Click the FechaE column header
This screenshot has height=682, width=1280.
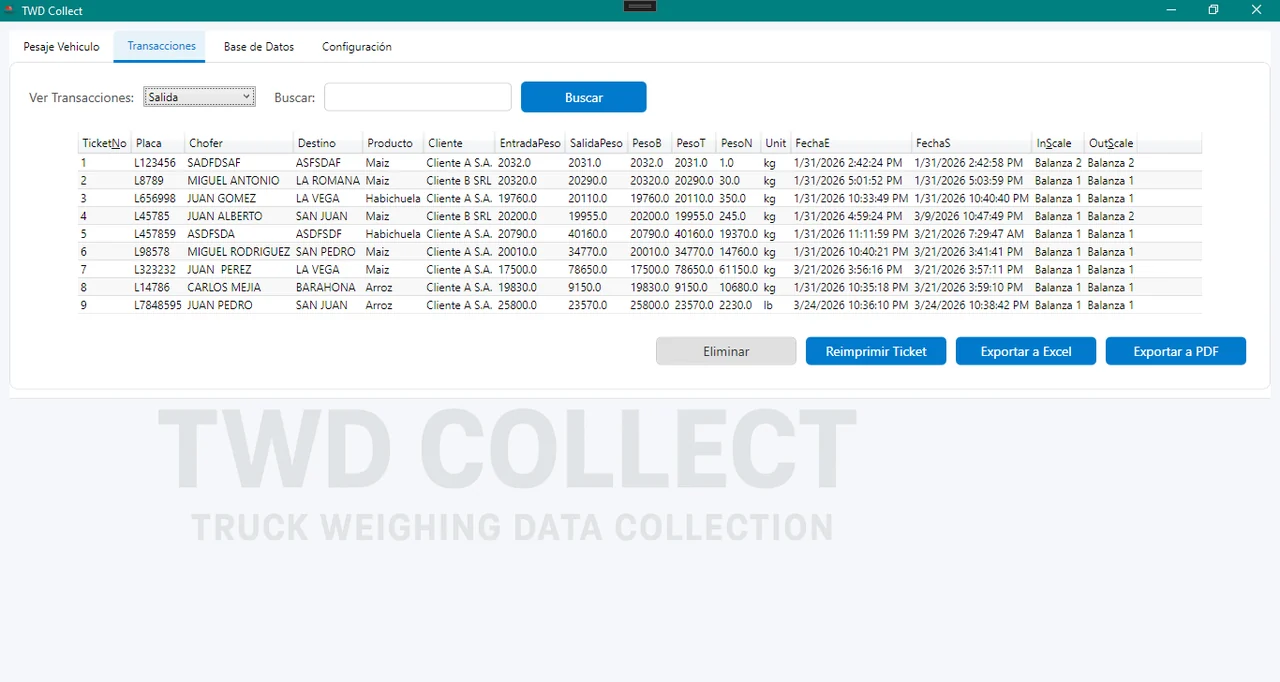852,143
